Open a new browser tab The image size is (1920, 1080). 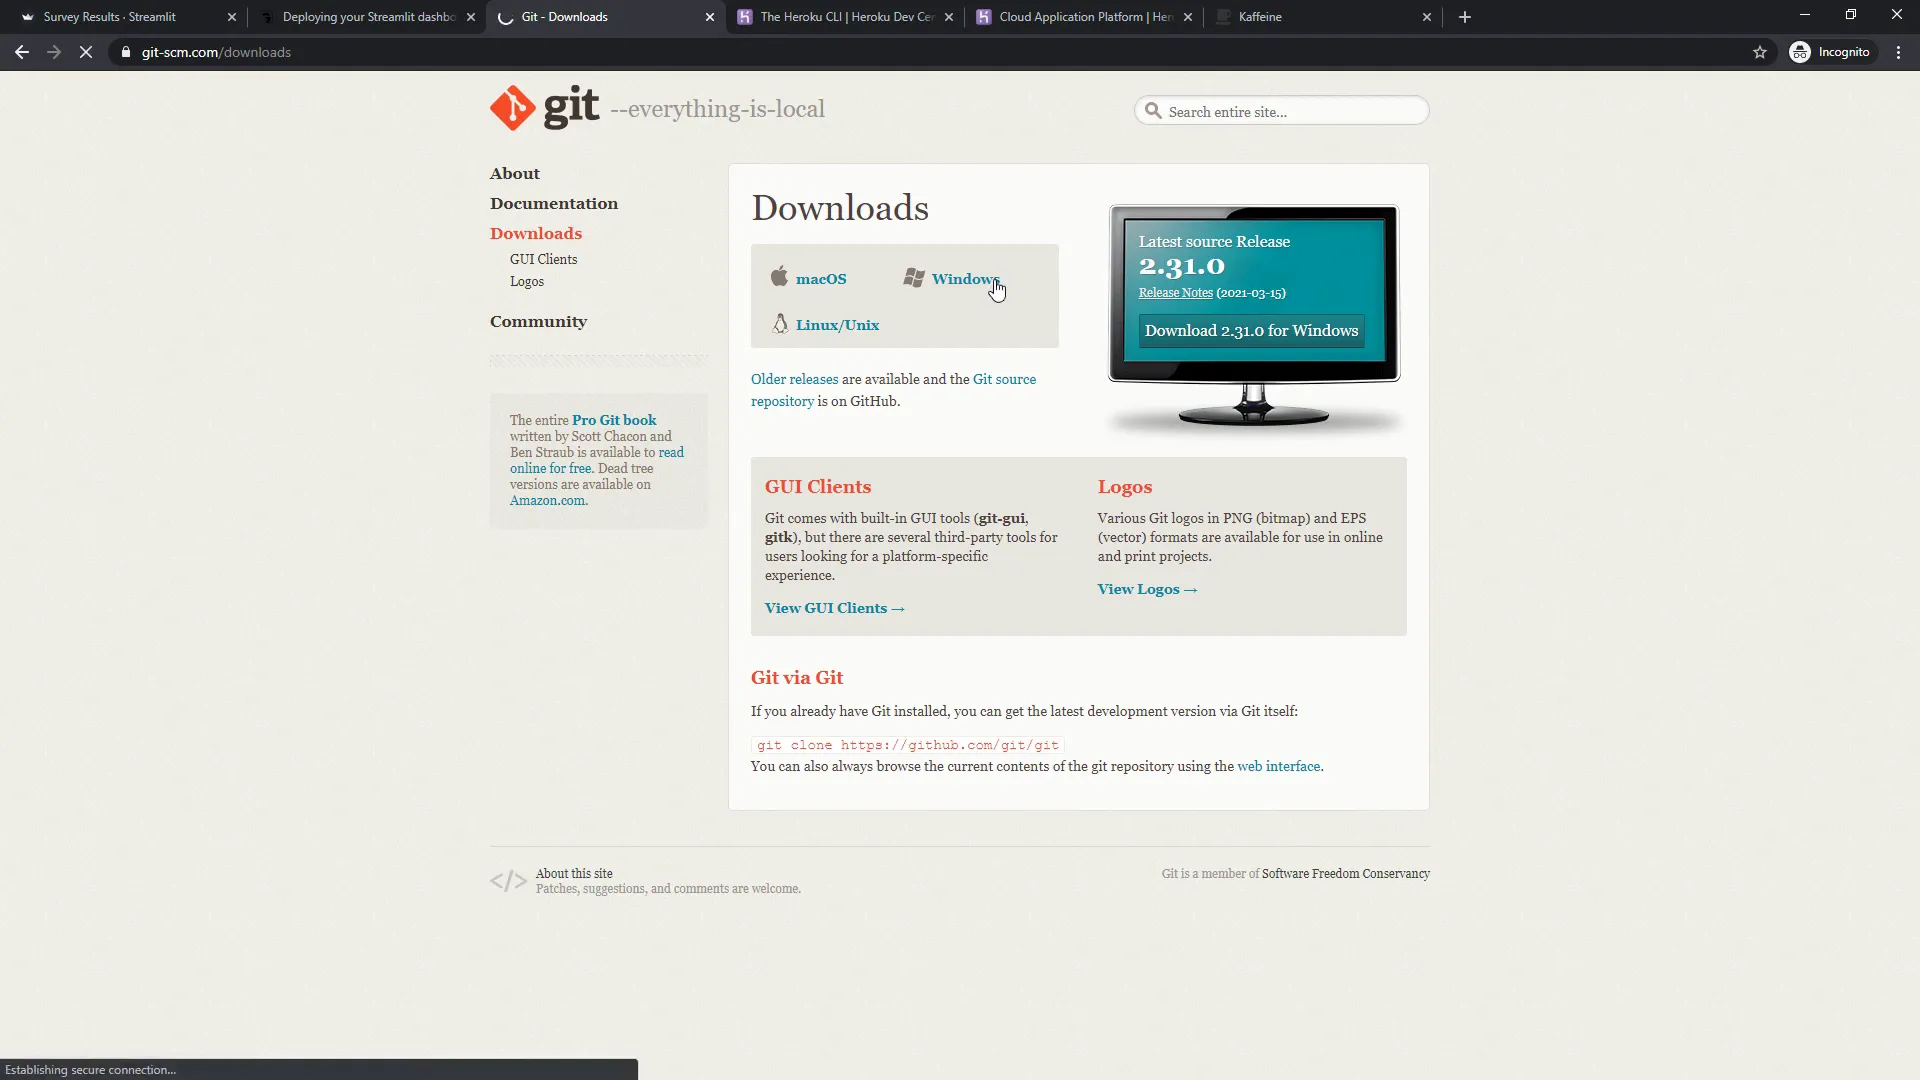(x=1465, y=17)
